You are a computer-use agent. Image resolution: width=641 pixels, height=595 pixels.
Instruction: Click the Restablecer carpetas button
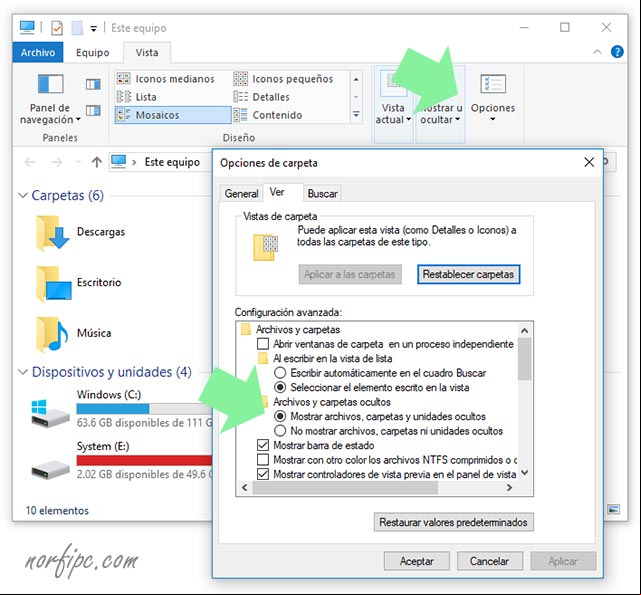tap(468, 274)
